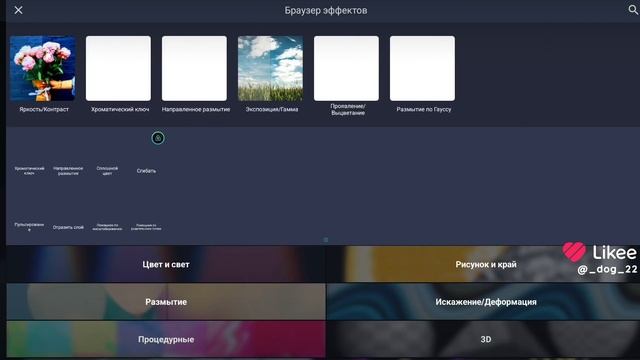Select the Экспозиция/Гамма effect thumbnail
The image size is (640, 360).
270,68
